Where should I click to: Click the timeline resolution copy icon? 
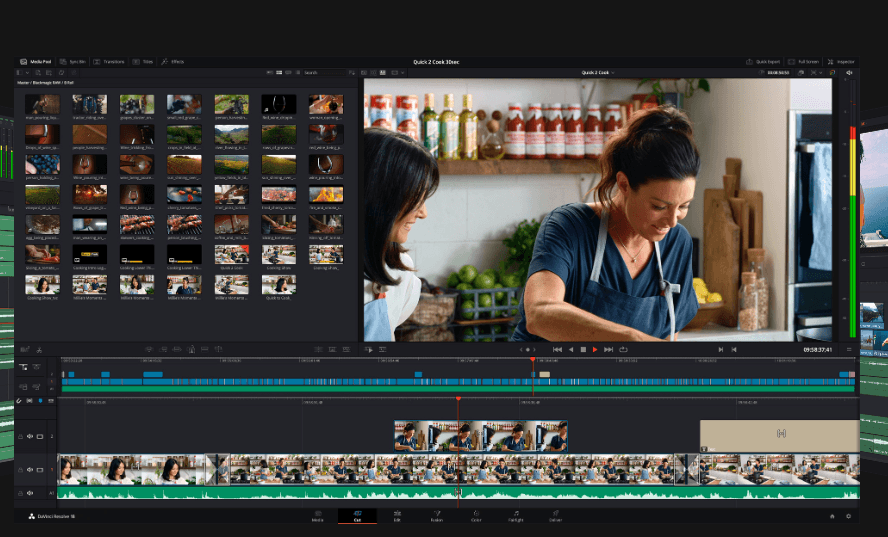coord(801,73)
